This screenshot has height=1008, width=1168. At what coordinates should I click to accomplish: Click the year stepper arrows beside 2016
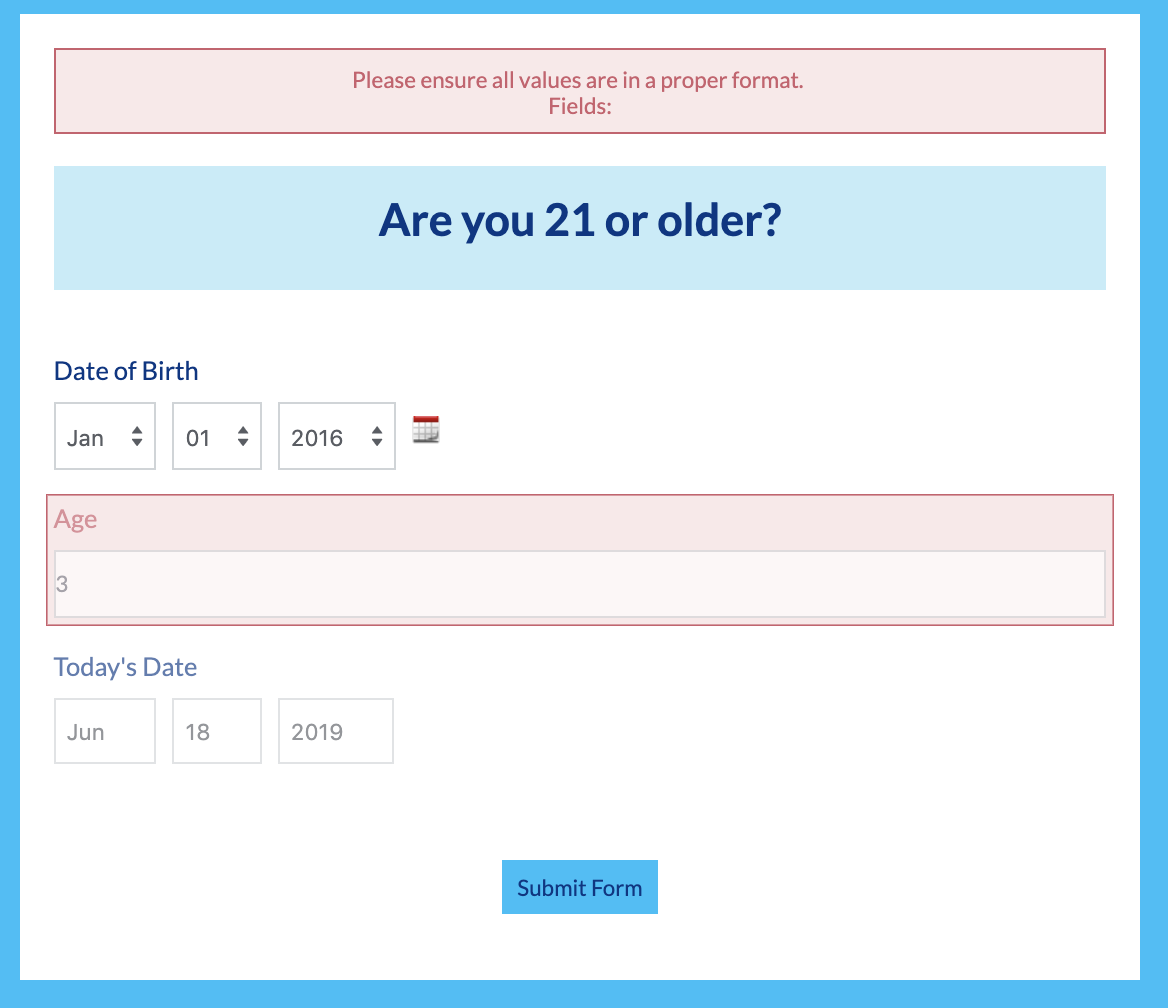point(376,436)
